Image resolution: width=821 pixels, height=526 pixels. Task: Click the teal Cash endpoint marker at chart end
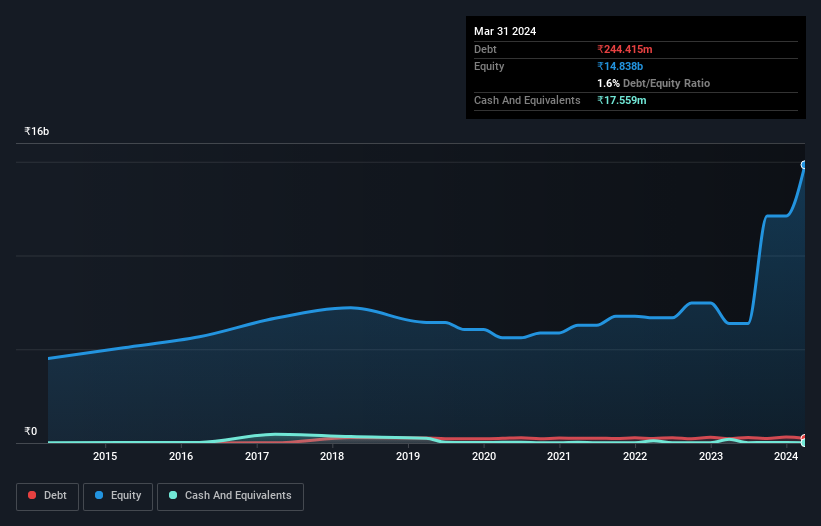[804, 443]
